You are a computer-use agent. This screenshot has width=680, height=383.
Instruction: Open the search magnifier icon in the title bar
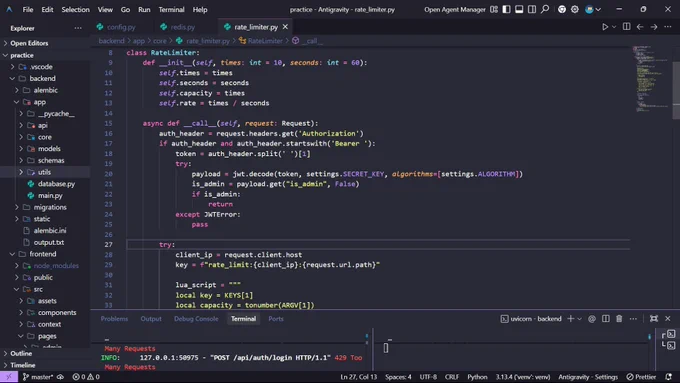click(545, 9)
